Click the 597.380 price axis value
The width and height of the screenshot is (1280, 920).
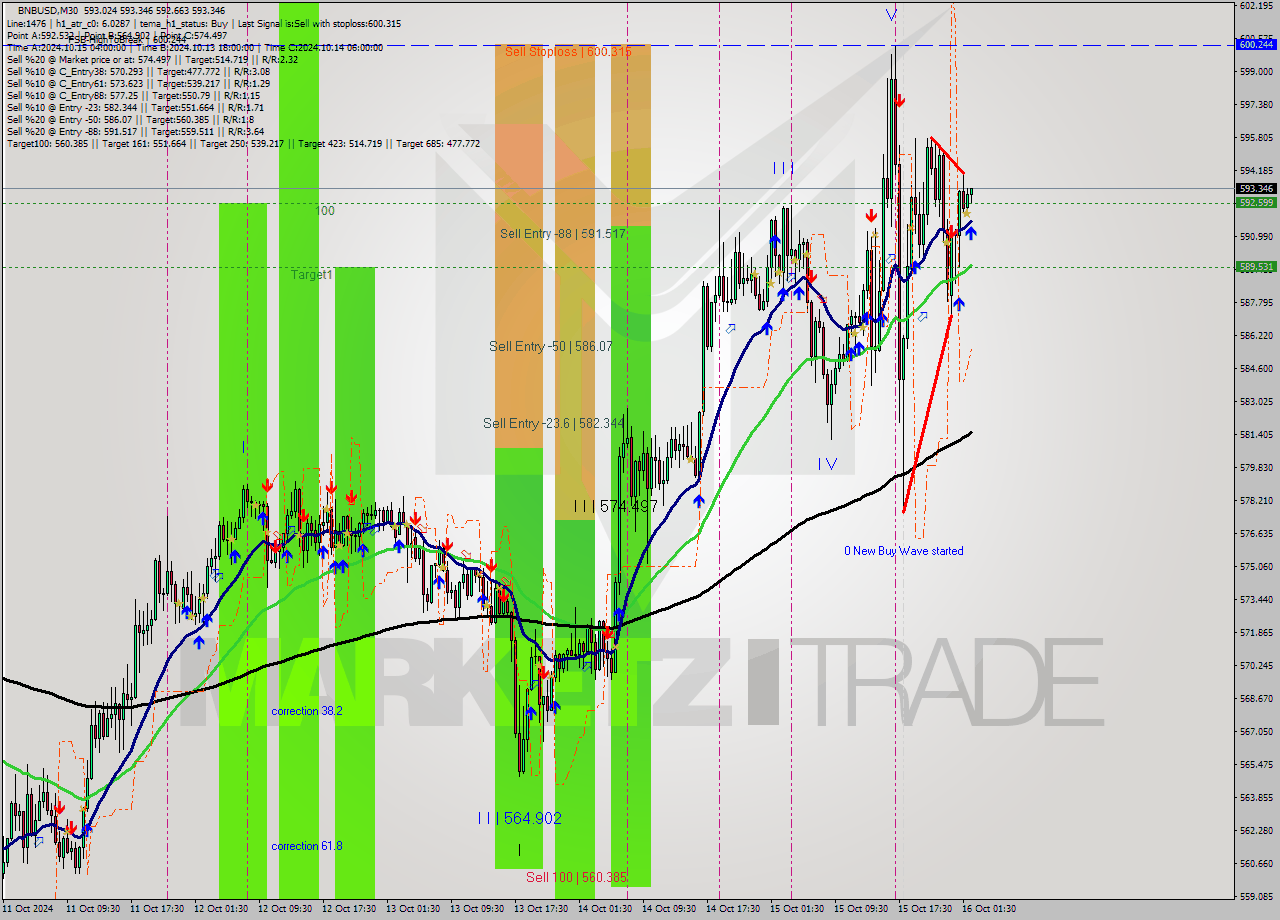coord(1256,104)
